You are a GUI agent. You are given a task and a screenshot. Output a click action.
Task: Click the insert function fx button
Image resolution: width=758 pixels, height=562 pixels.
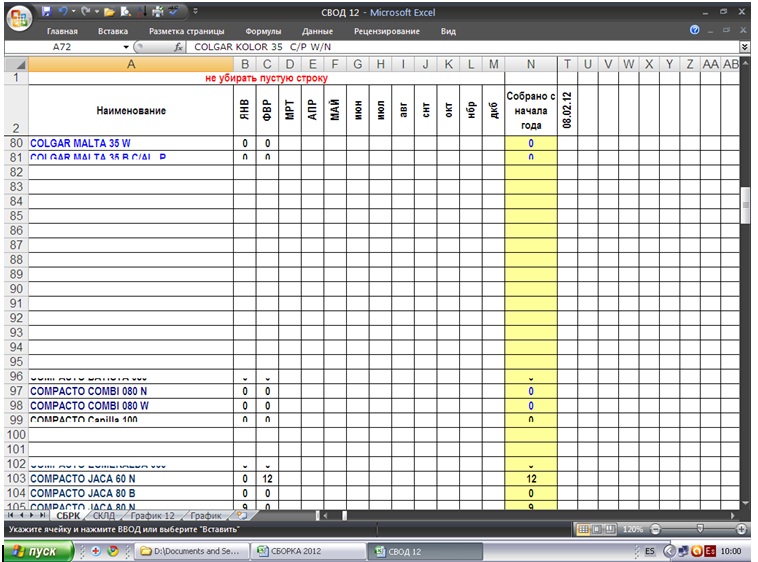[178, 47]
